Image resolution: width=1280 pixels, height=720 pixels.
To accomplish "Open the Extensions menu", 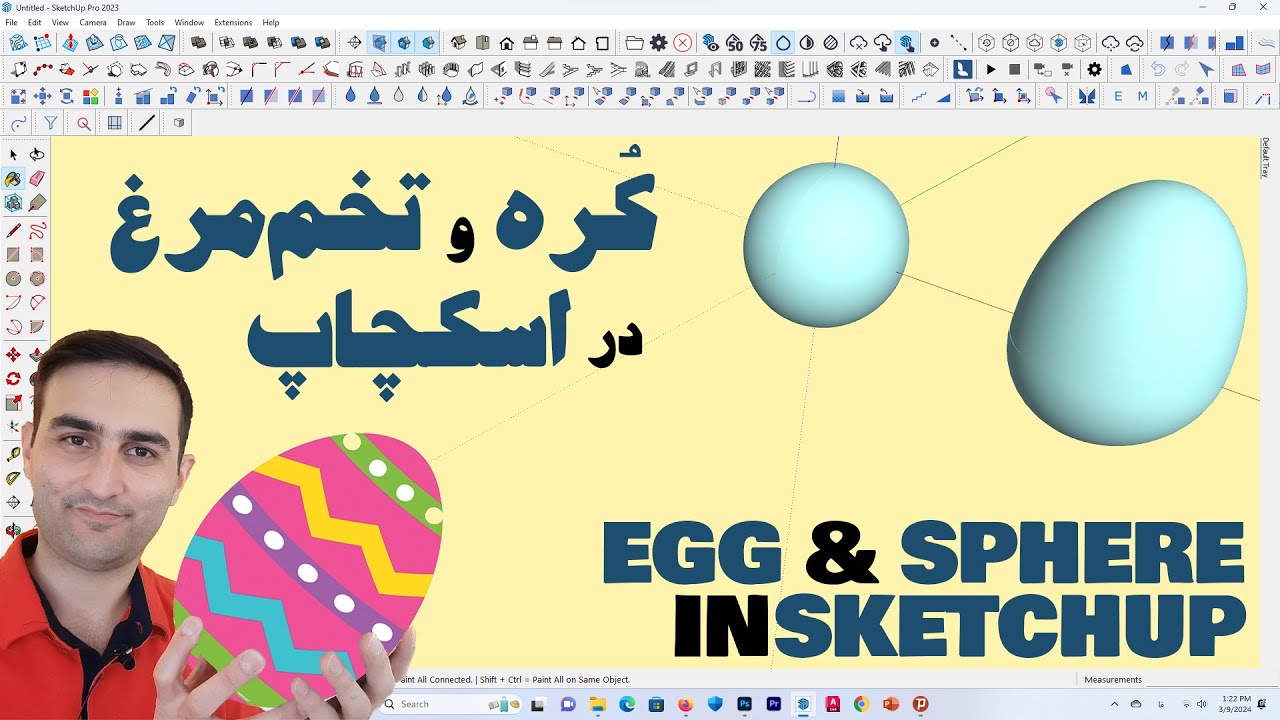I will pos(233,22).
